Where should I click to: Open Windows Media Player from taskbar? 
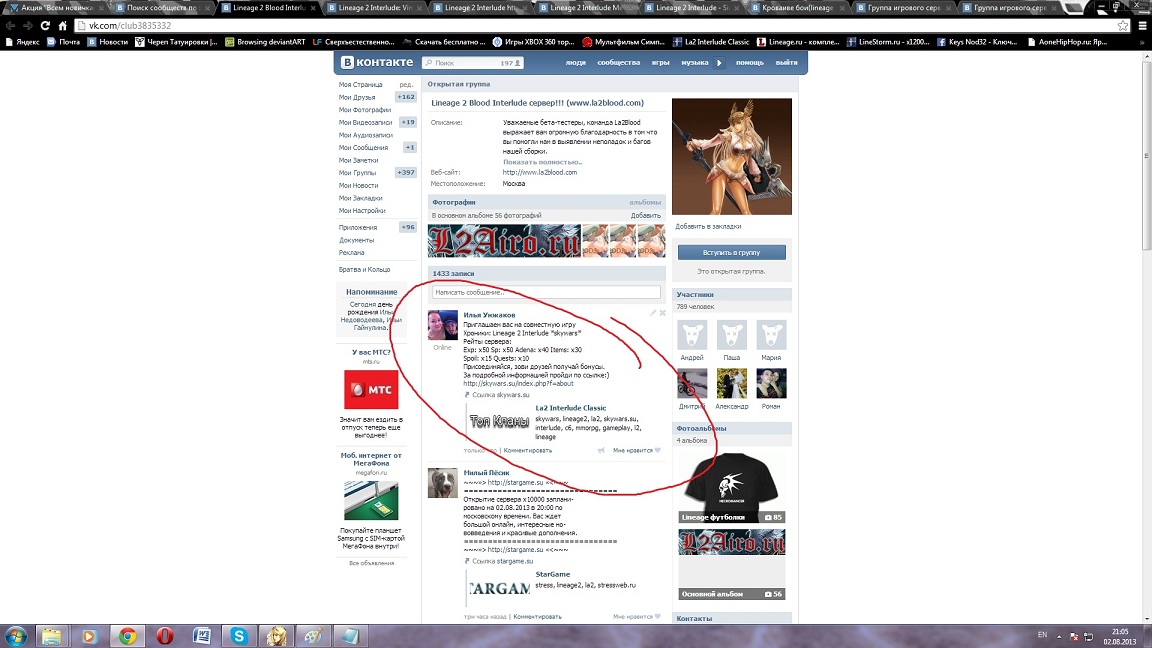tap(89, 636)
